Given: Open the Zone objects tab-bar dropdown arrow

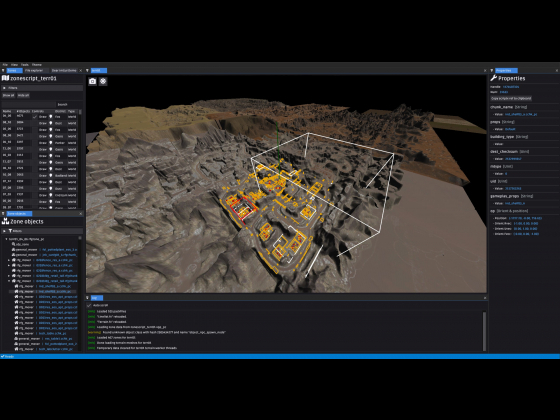Looking at the screenshot, I should (x=3, y=214).
